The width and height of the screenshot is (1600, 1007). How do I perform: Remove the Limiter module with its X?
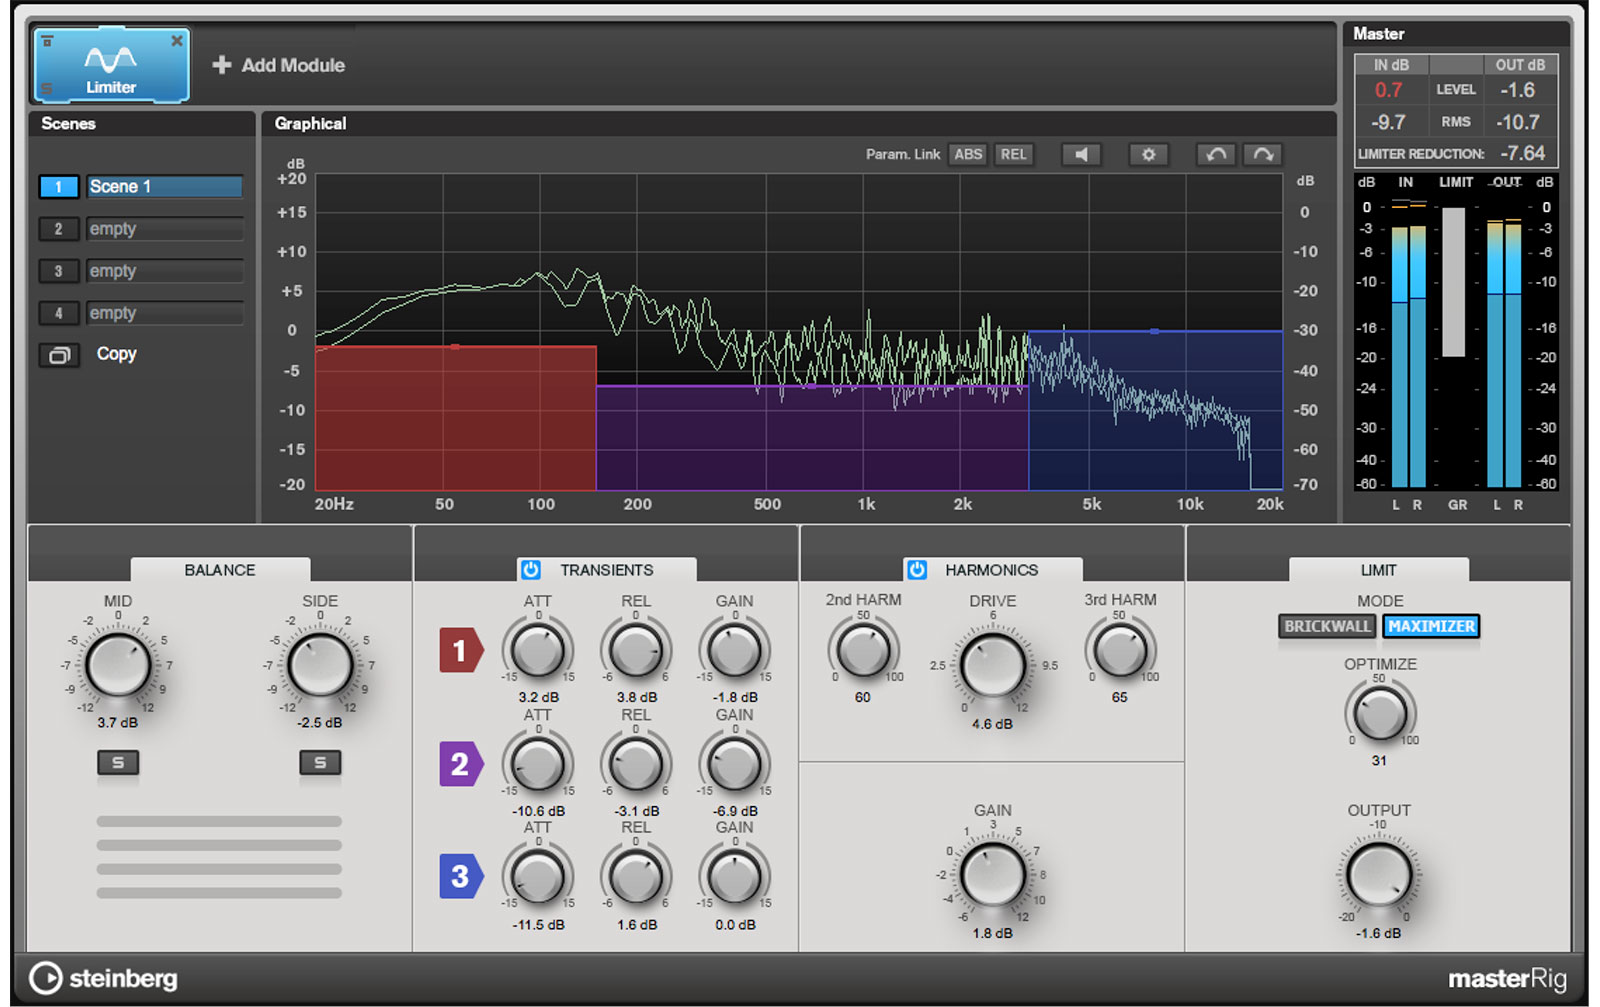pos(177,41)
